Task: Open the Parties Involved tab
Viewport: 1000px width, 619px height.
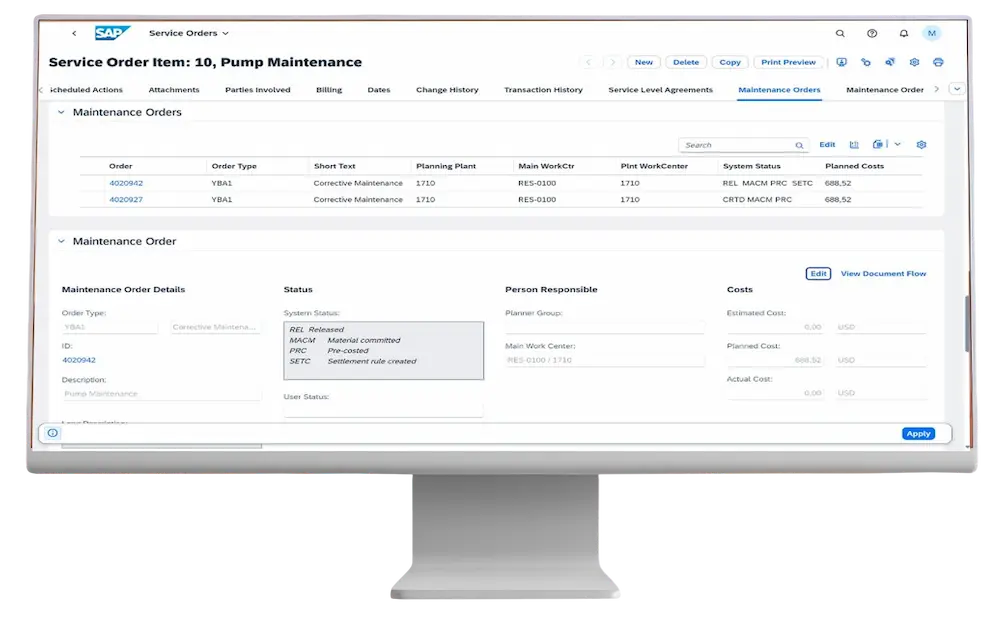Action: pos(258,90)
